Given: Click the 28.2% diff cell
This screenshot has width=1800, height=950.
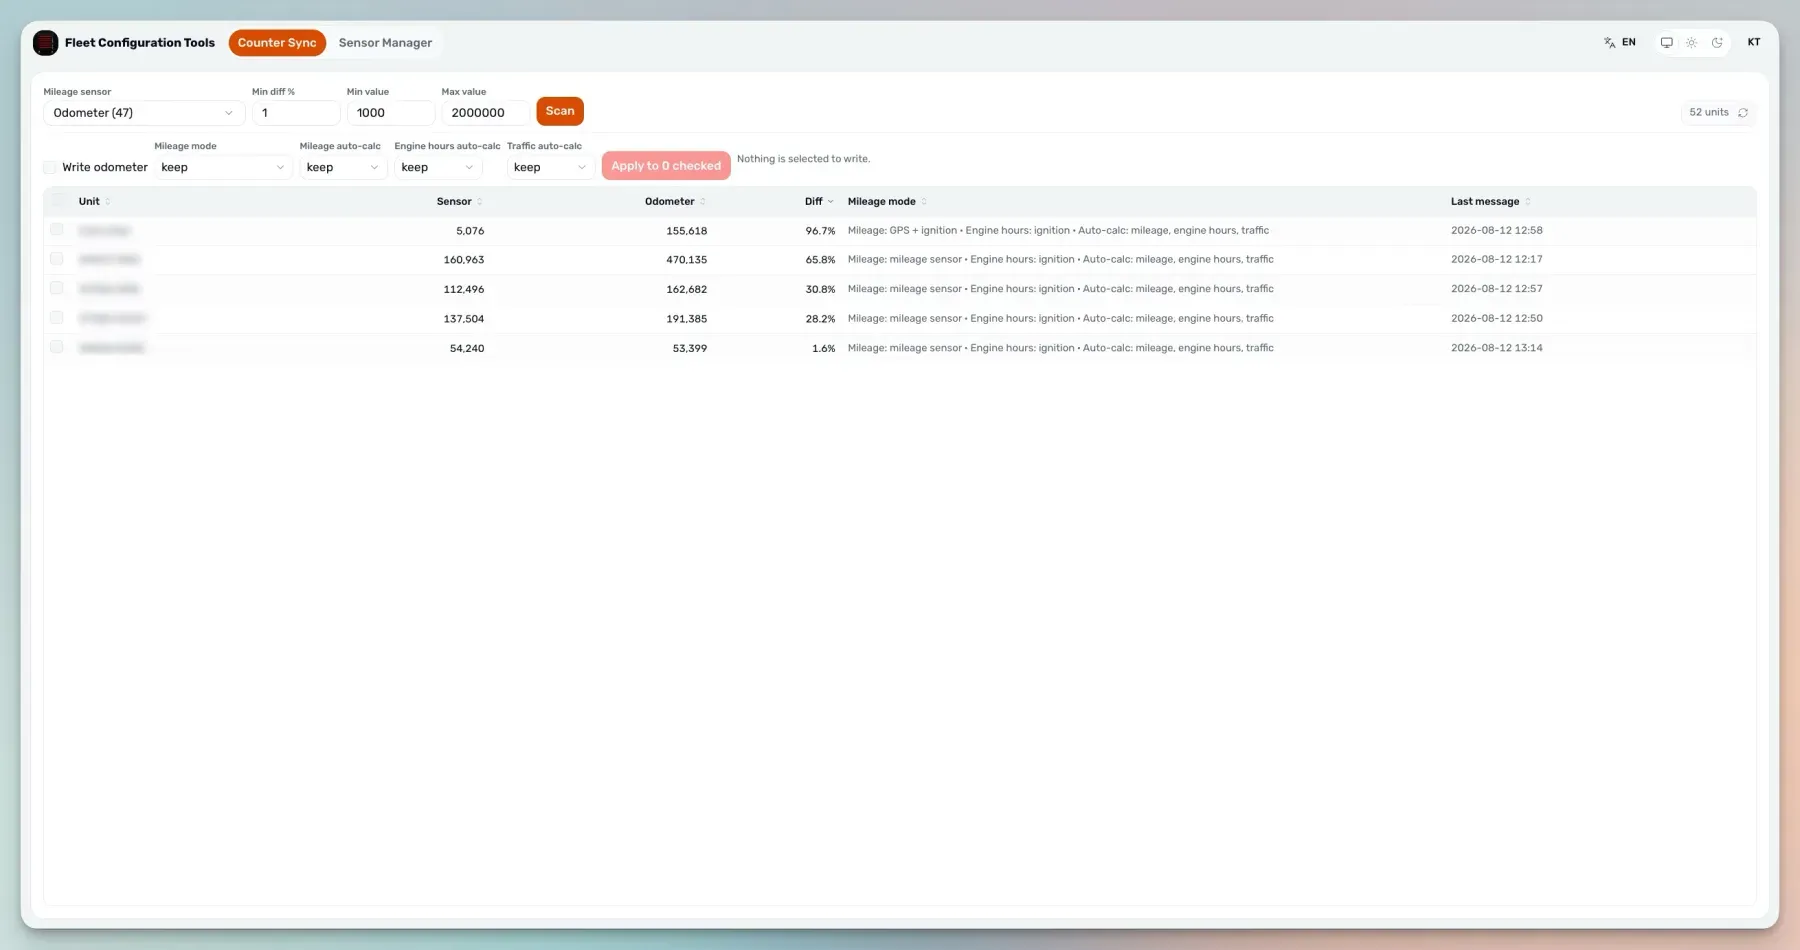Looking at the screenshot, I should click(820, 319).
